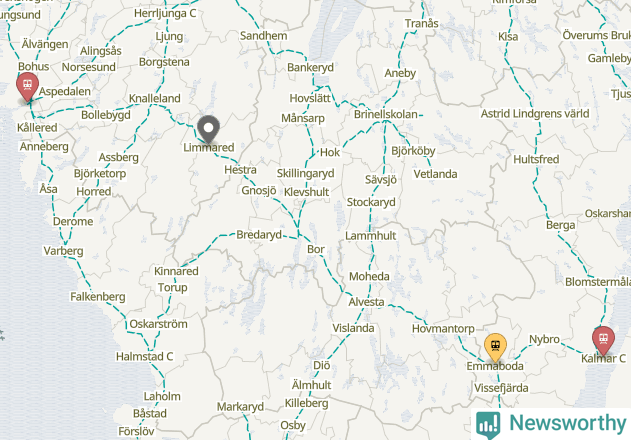The height and width of the screenshot is (440, 631).
Task: Open the Newsworthy text link
Action: pos(567,423)
